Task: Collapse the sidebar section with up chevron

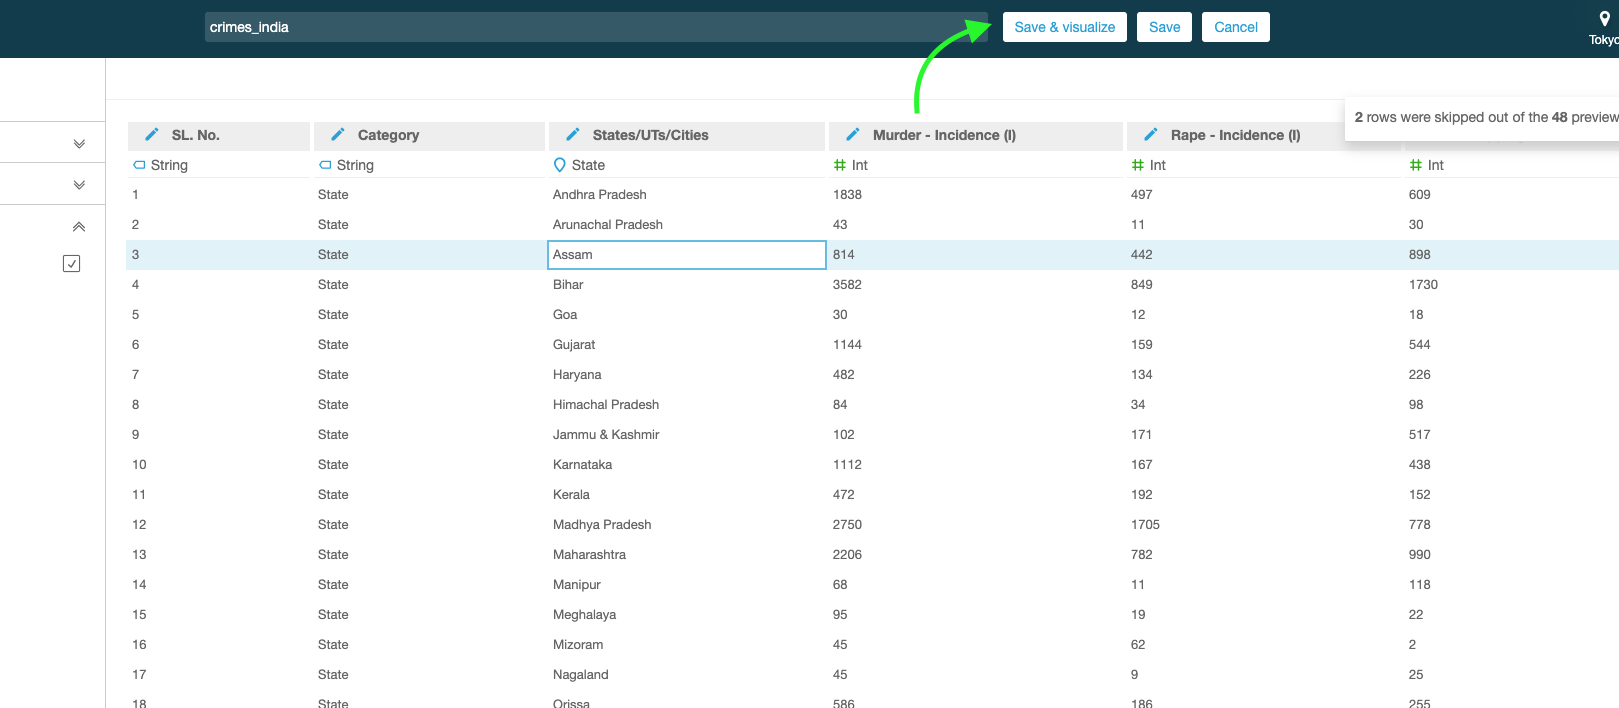Action: [79, 227]
